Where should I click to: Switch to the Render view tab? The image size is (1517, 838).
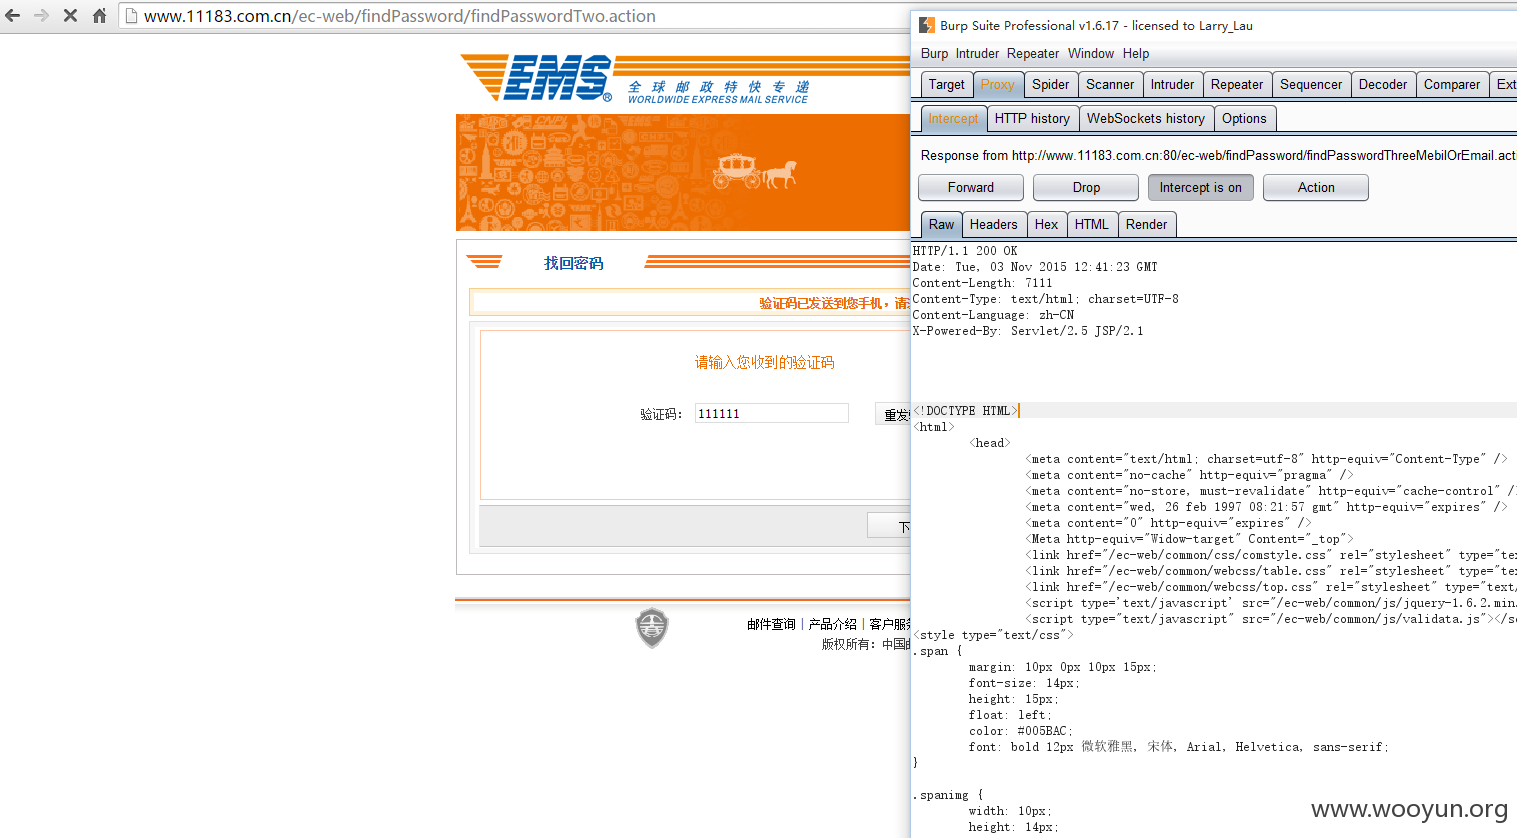pyautogui.click(x=1147, y=225)
